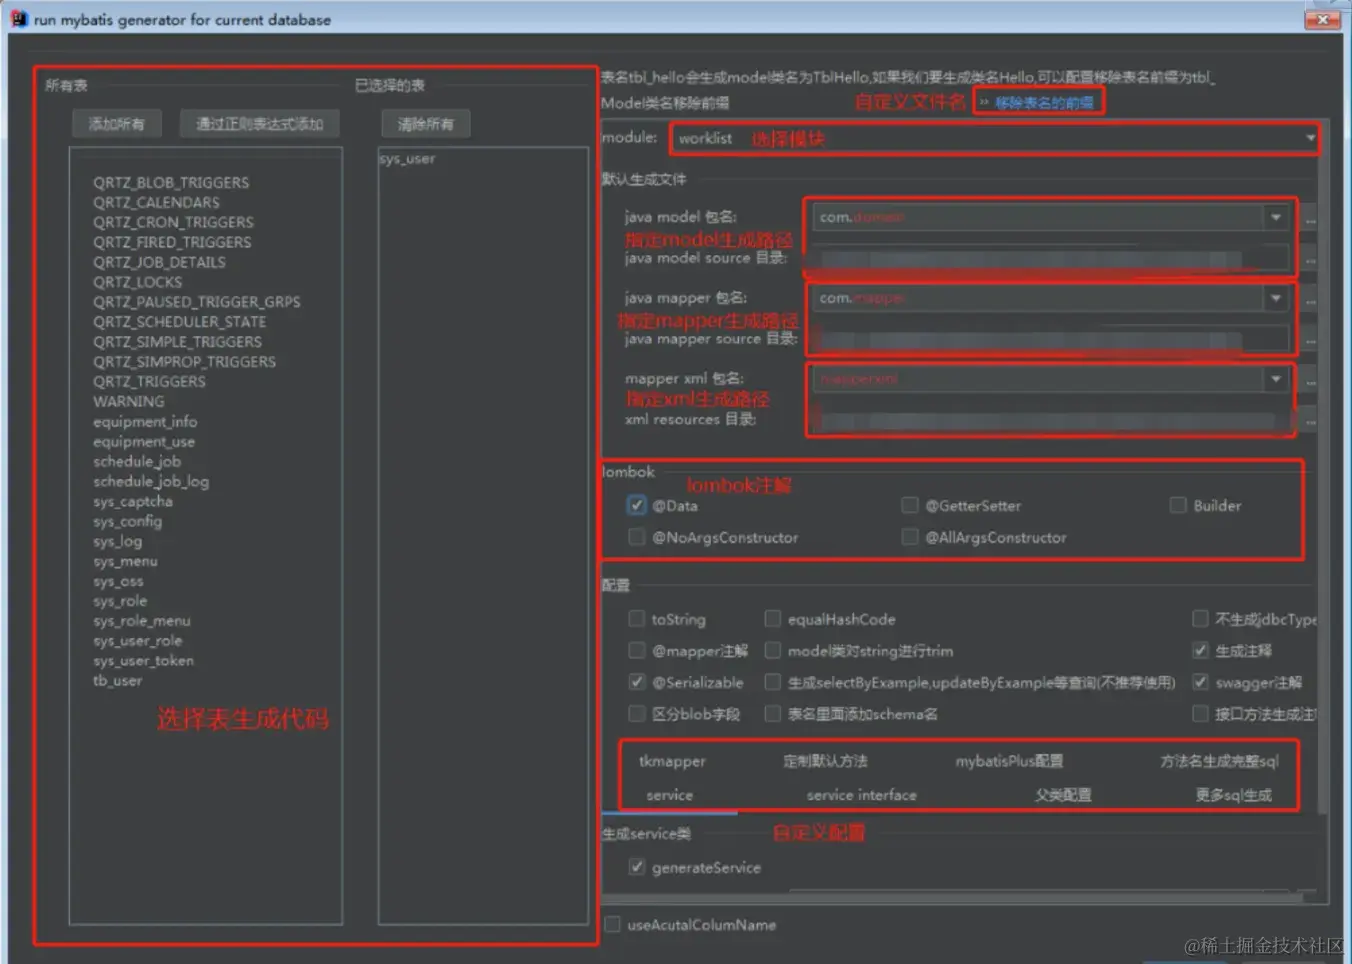Switch to the tkmapper tab

(672, 761)
